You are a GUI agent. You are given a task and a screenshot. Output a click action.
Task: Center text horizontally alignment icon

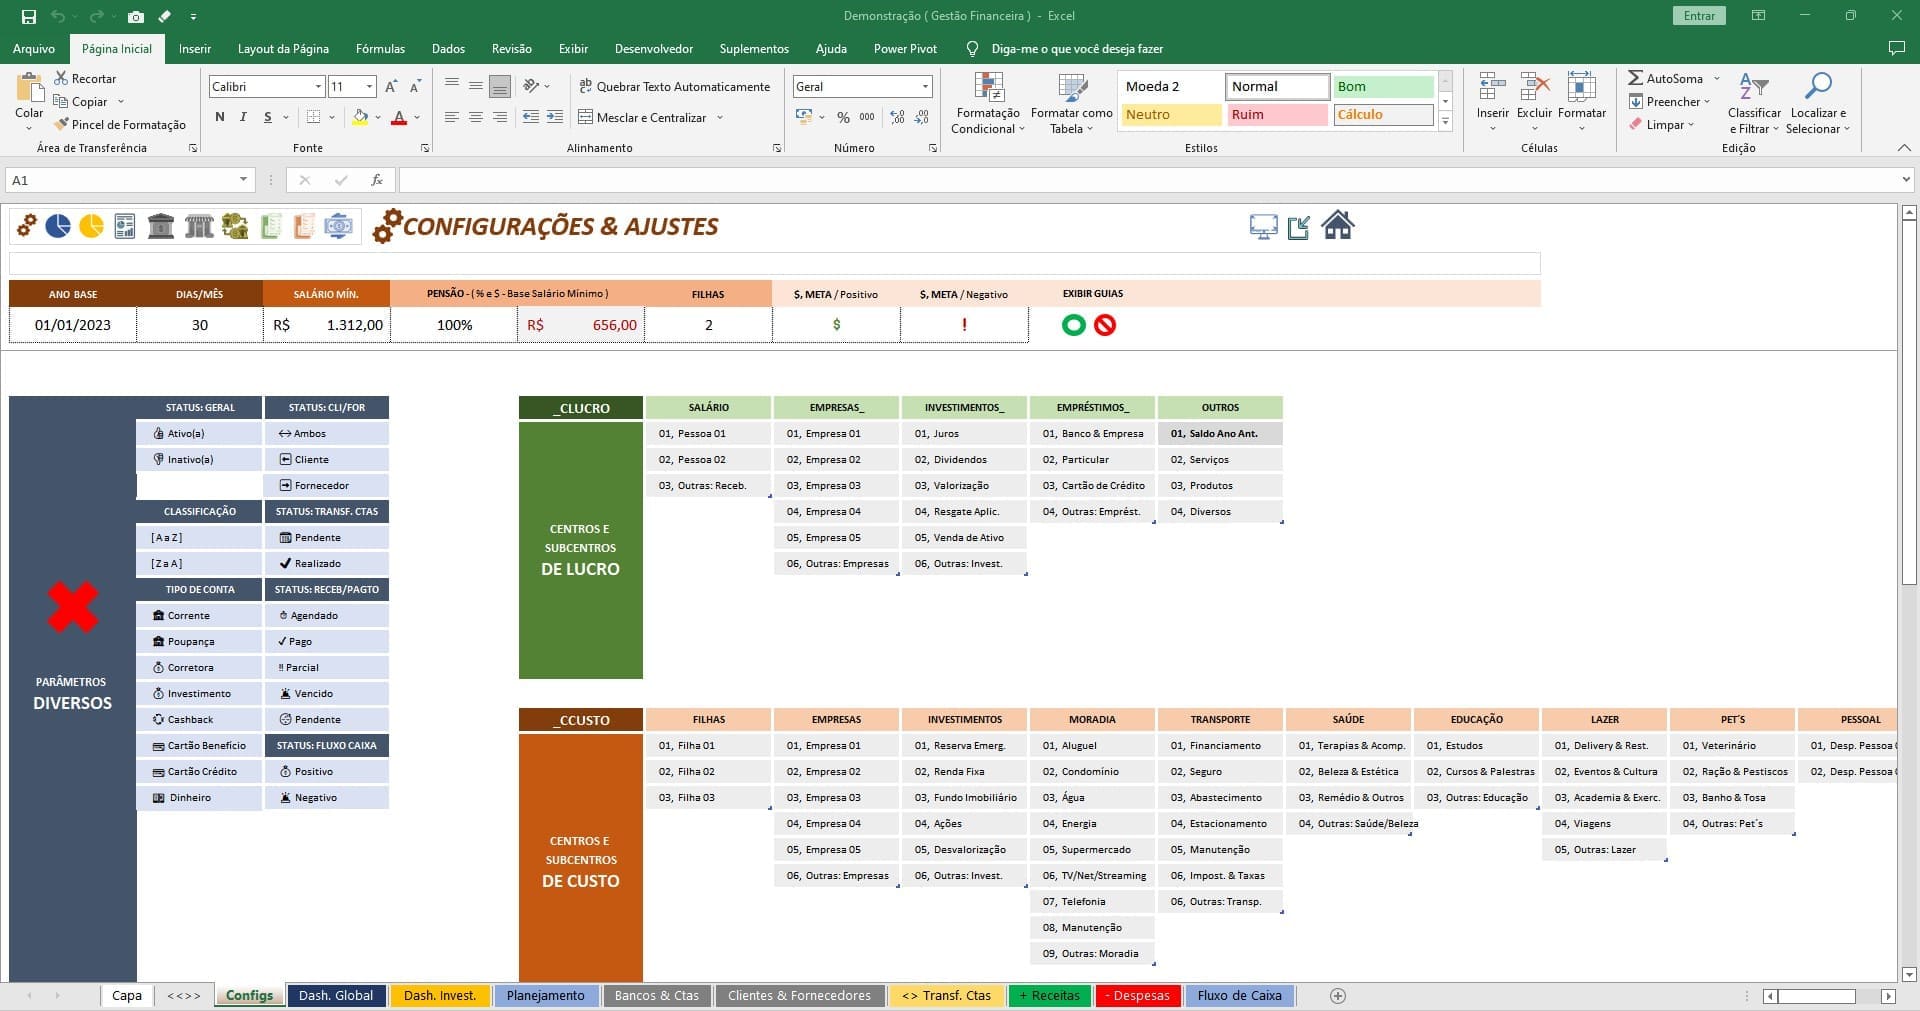tap(476, 118)
